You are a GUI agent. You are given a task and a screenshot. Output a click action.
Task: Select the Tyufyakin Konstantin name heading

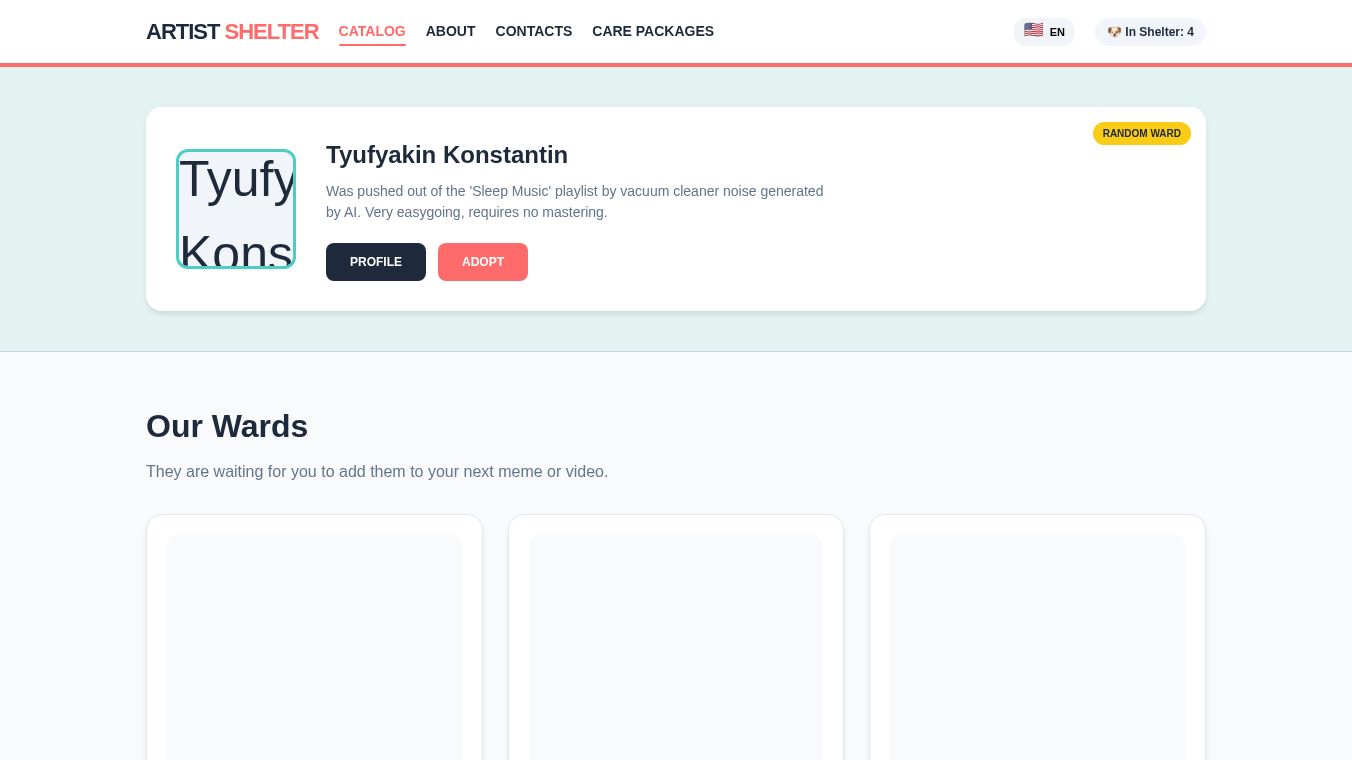coord(447,155)
